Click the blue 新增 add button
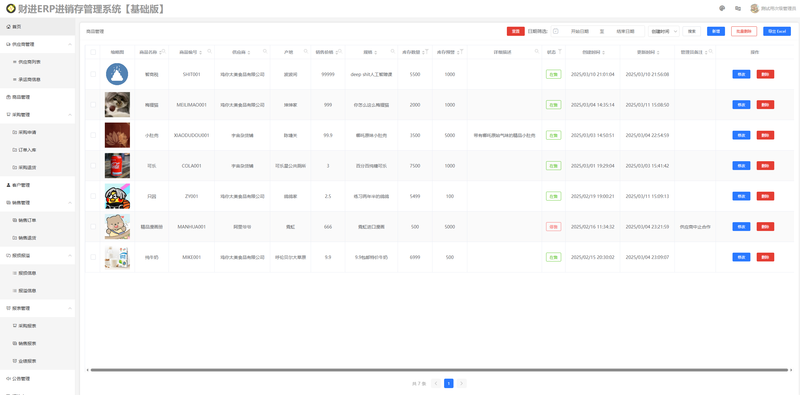 [x=716, y=31]
